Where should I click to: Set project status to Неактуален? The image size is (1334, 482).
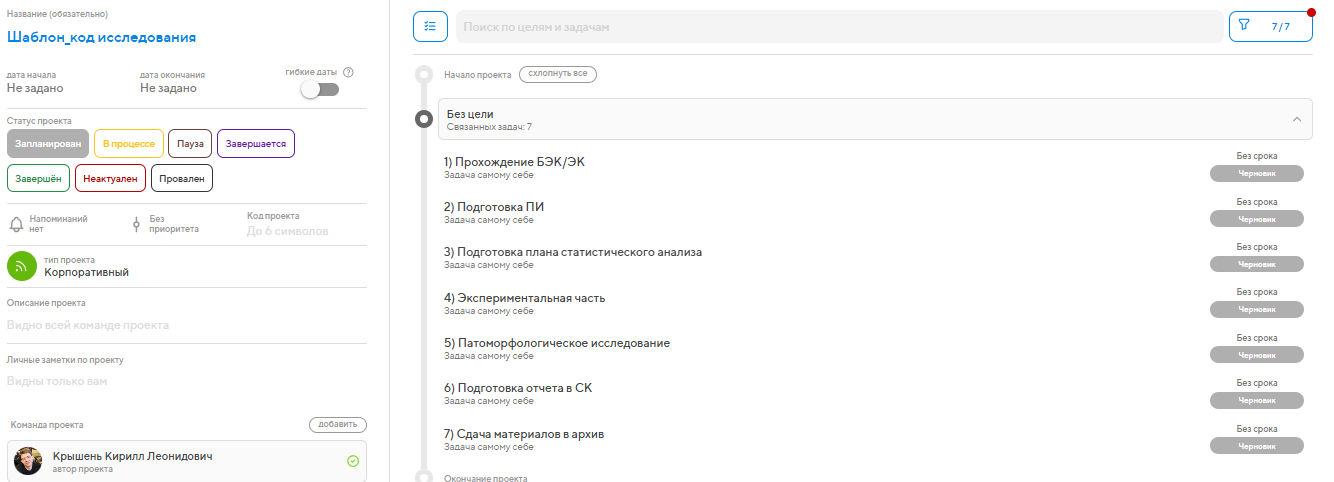pos(110,178)
